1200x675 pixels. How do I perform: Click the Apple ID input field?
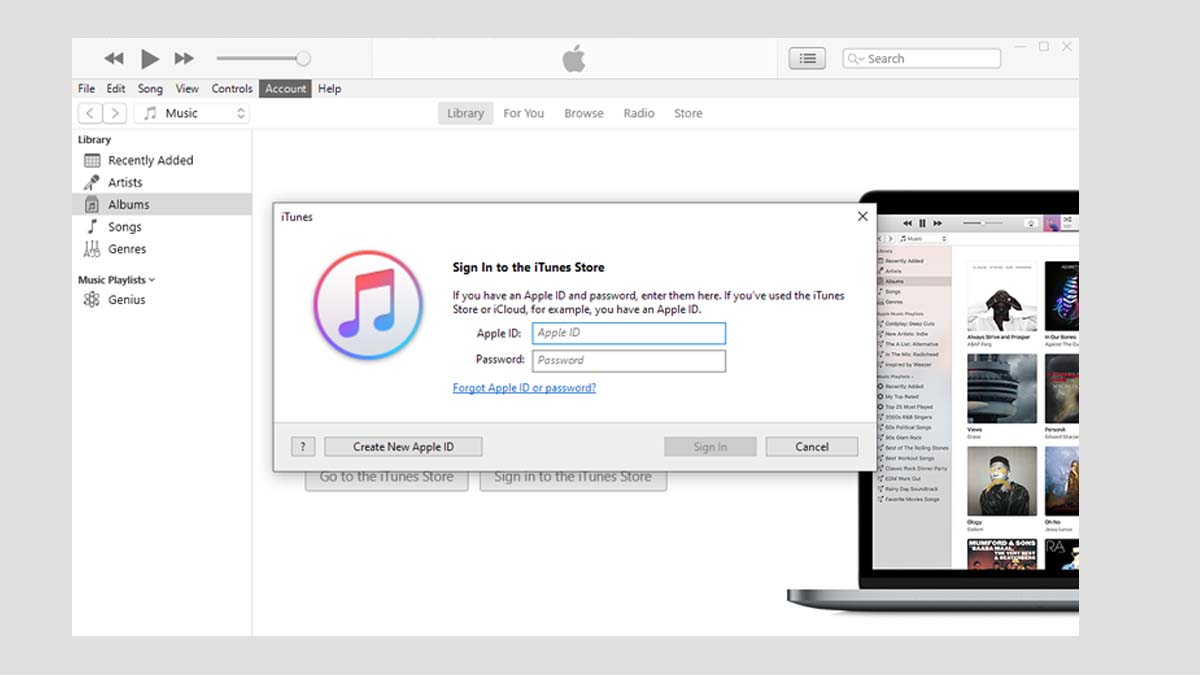pos(629,333)
